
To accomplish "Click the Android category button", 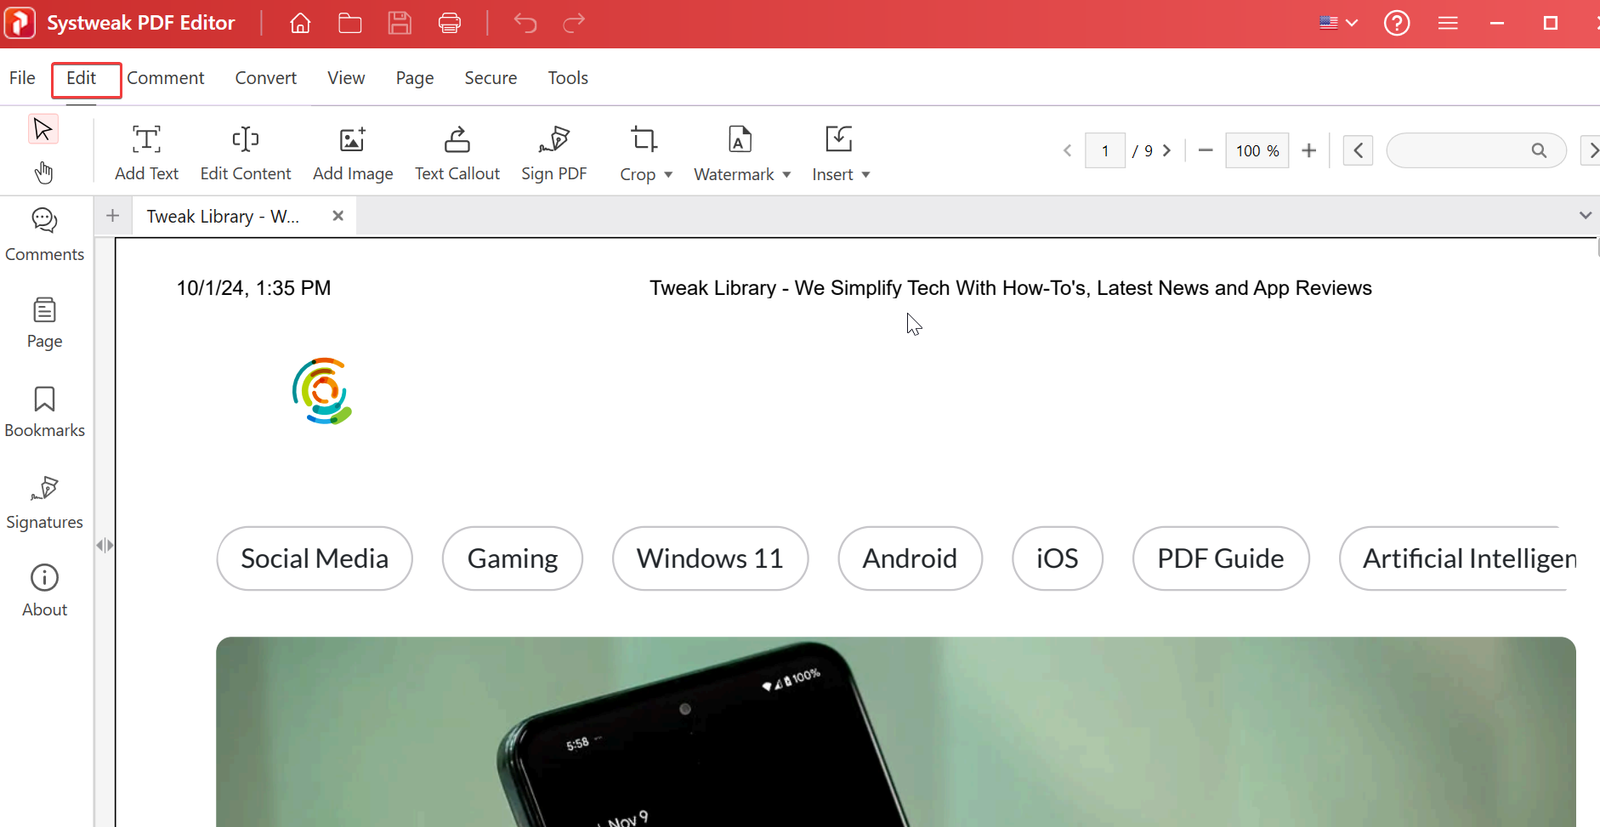I will click(x=910, y=558).
